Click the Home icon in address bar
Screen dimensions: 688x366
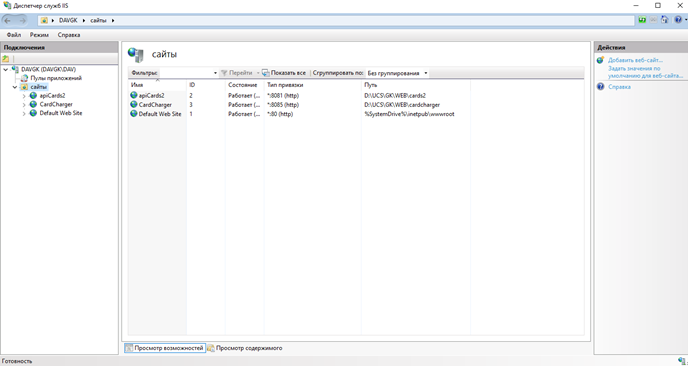(x=664, y=20)
